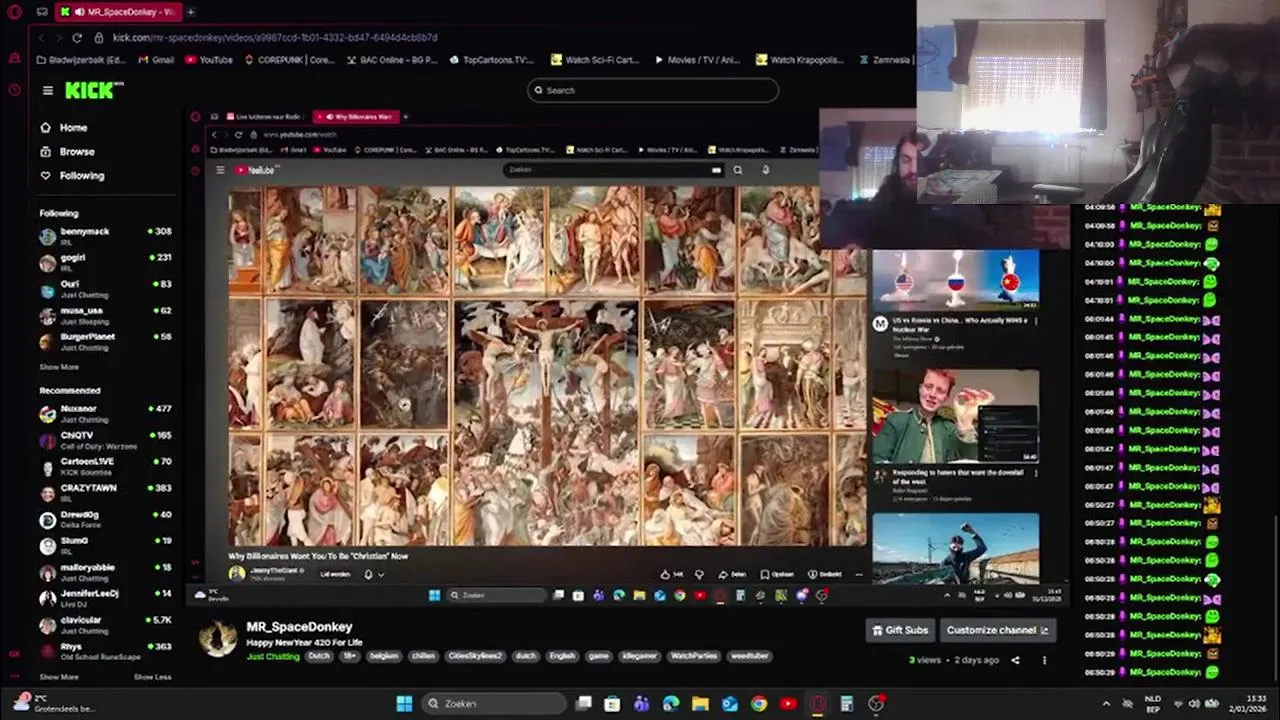Open Google Chrome from the taskbar

(759, 704)
